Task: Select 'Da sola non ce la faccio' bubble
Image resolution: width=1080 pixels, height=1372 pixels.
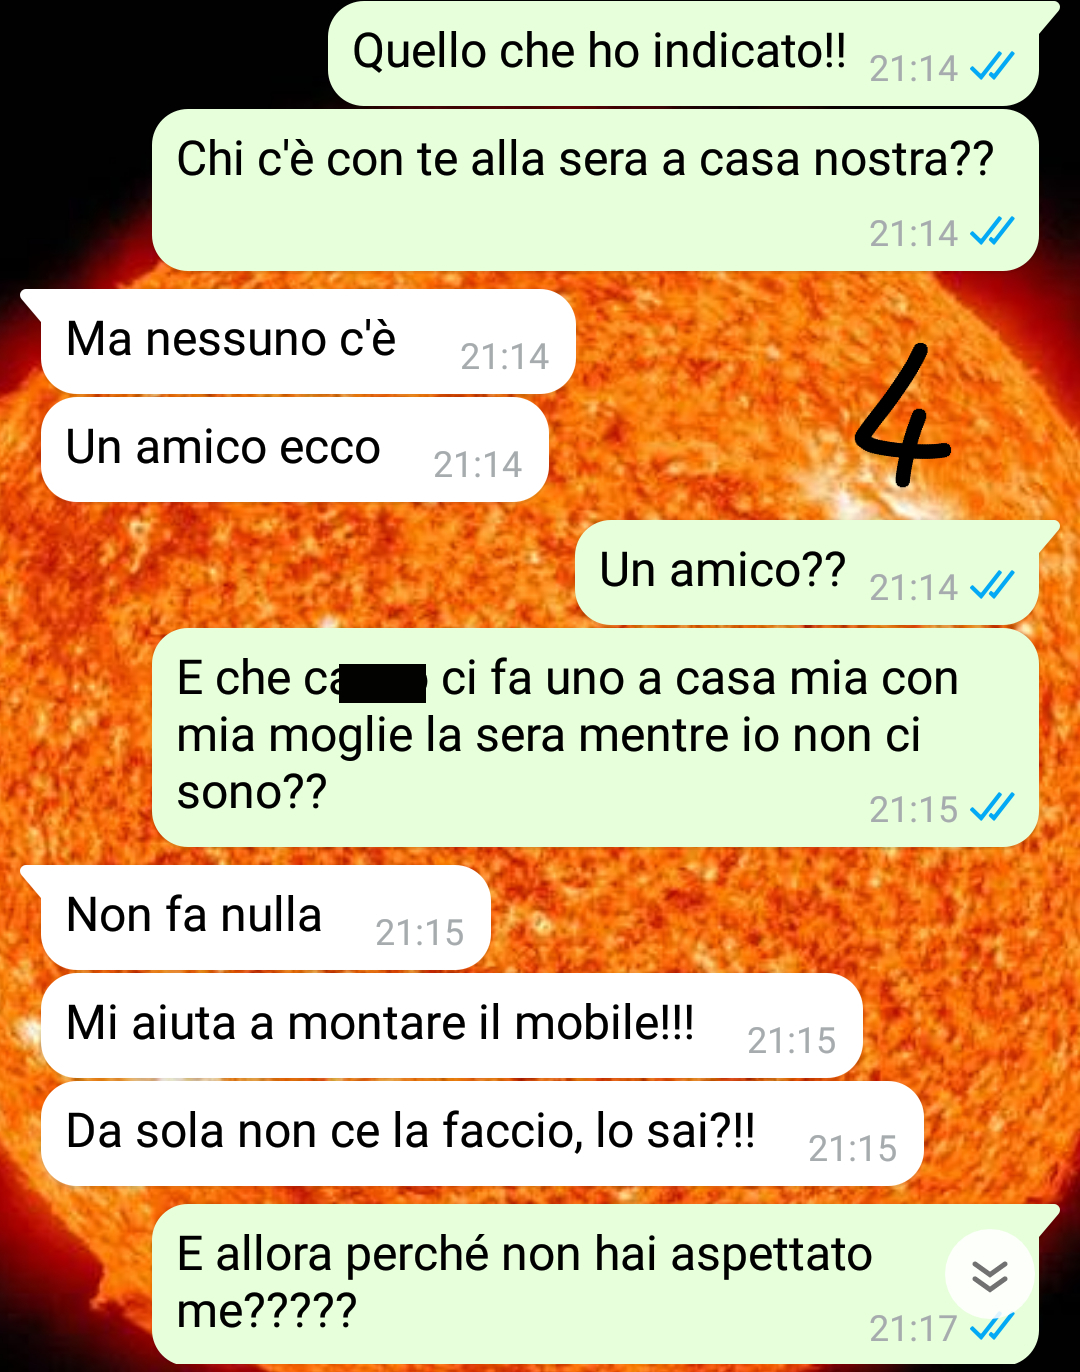Action: click(482, 1134)
